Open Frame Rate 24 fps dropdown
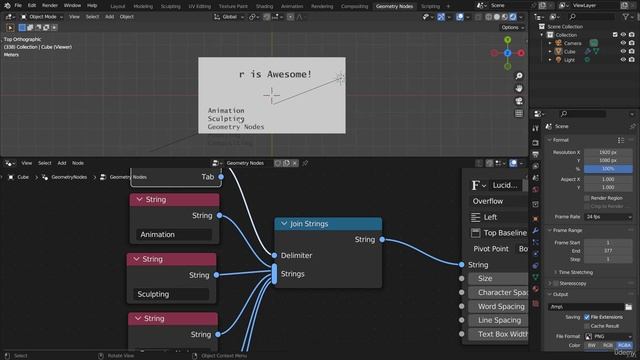Screen dimensions: 640x360 coord(608,217)
